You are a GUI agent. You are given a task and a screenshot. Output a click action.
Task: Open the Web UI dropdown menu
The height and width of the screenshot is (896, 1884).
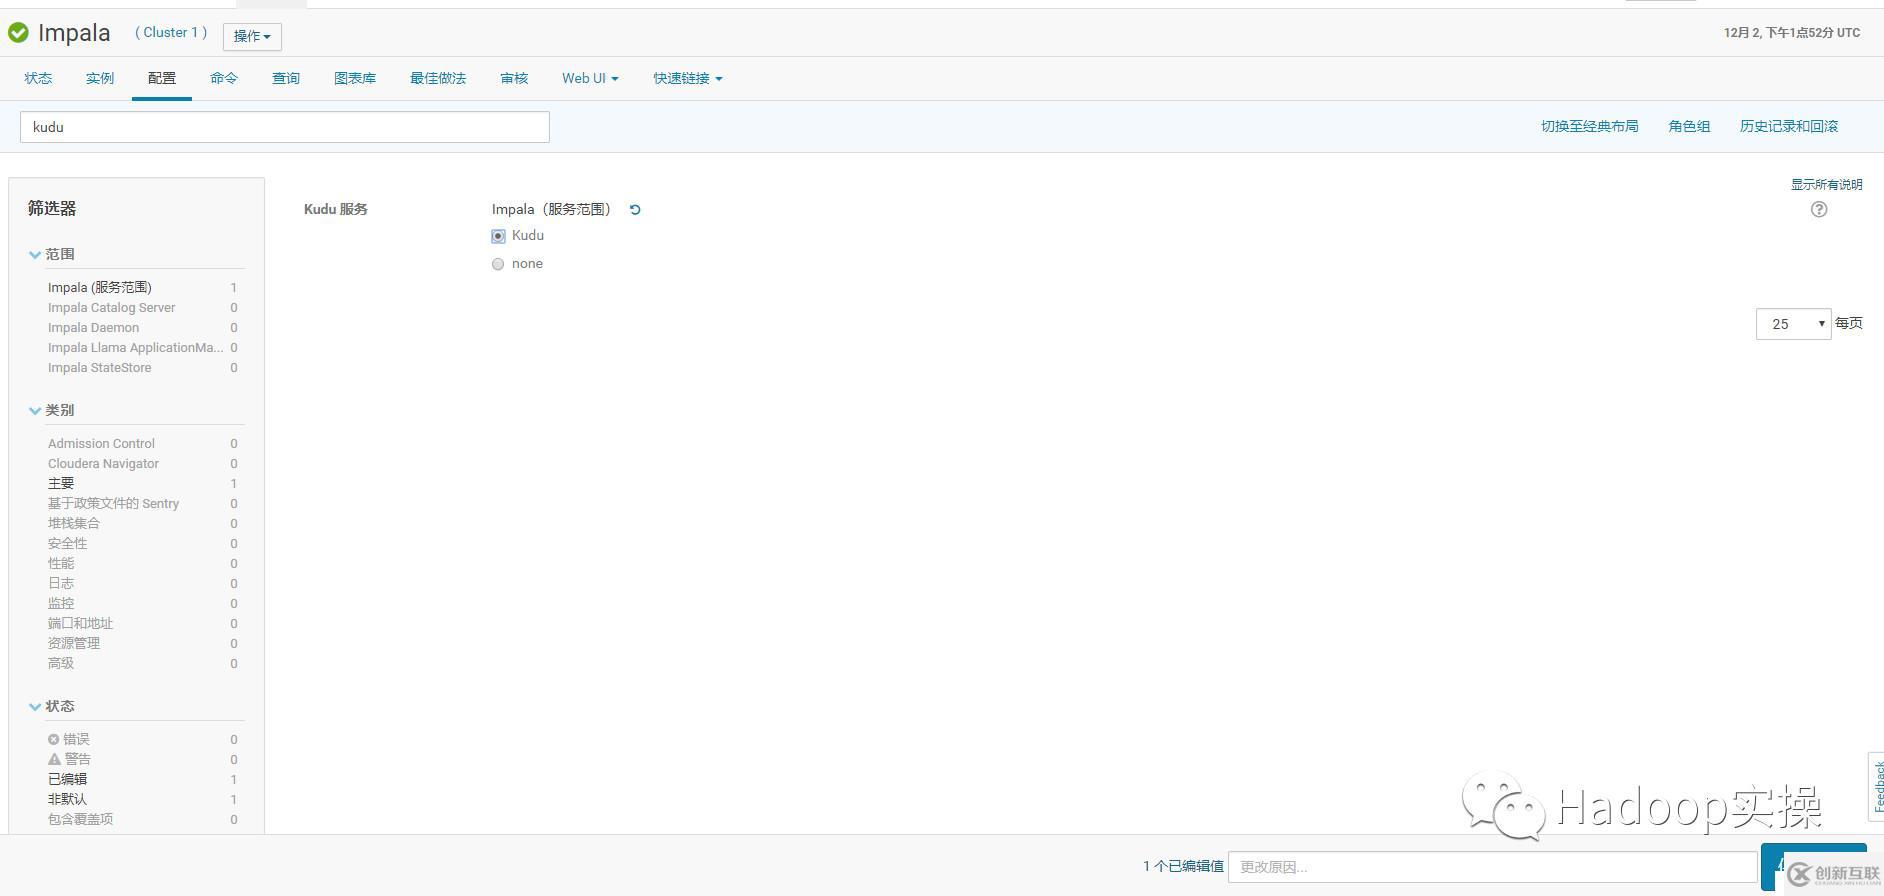[590, 78]
